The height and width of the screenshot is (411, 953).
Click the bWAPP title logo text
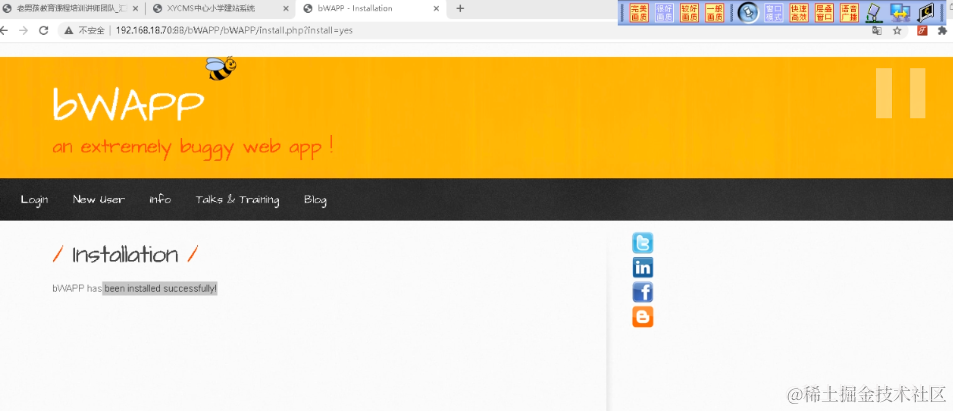point(128,105)
